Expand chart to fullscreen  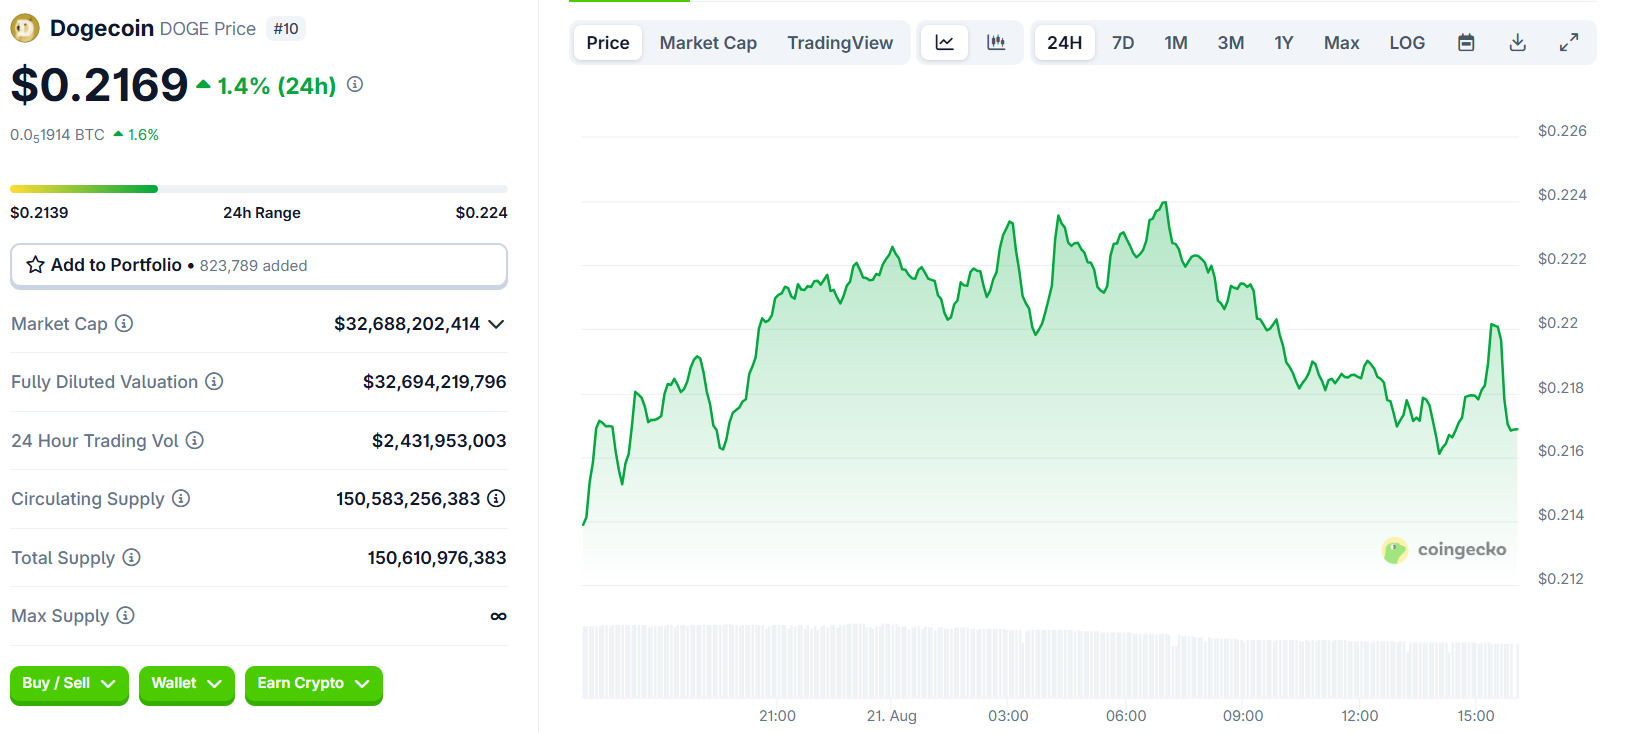coord(1569,43)
